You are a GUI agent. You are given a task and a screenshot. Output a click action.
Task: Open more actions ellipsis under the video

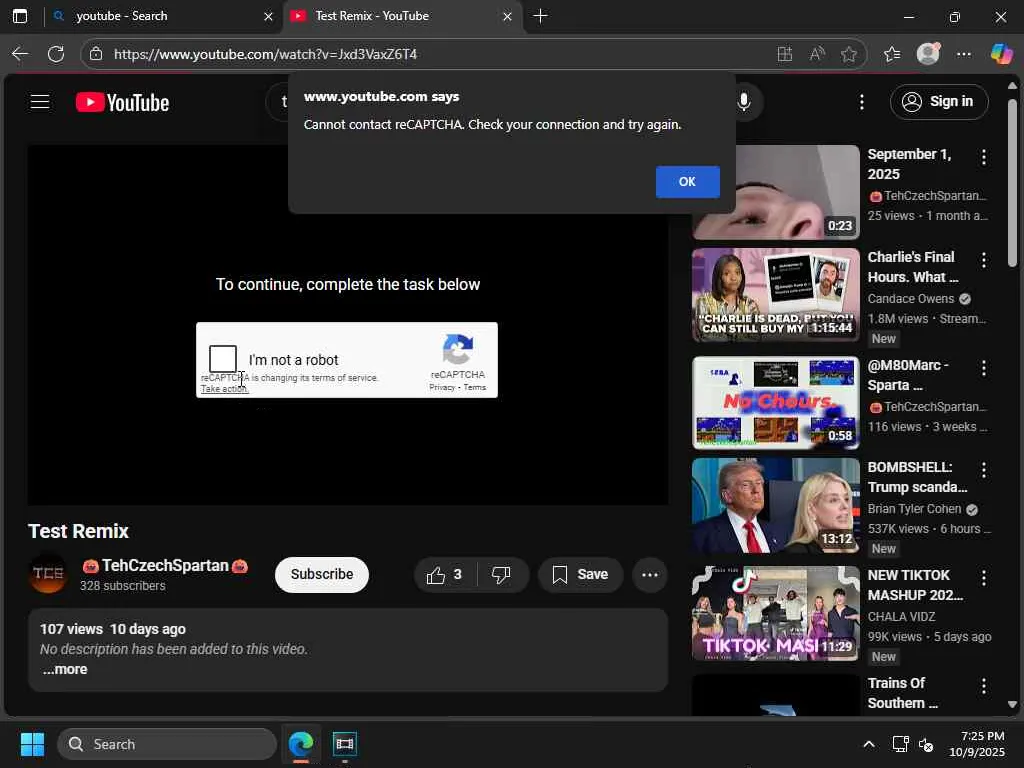coord(649,575)
